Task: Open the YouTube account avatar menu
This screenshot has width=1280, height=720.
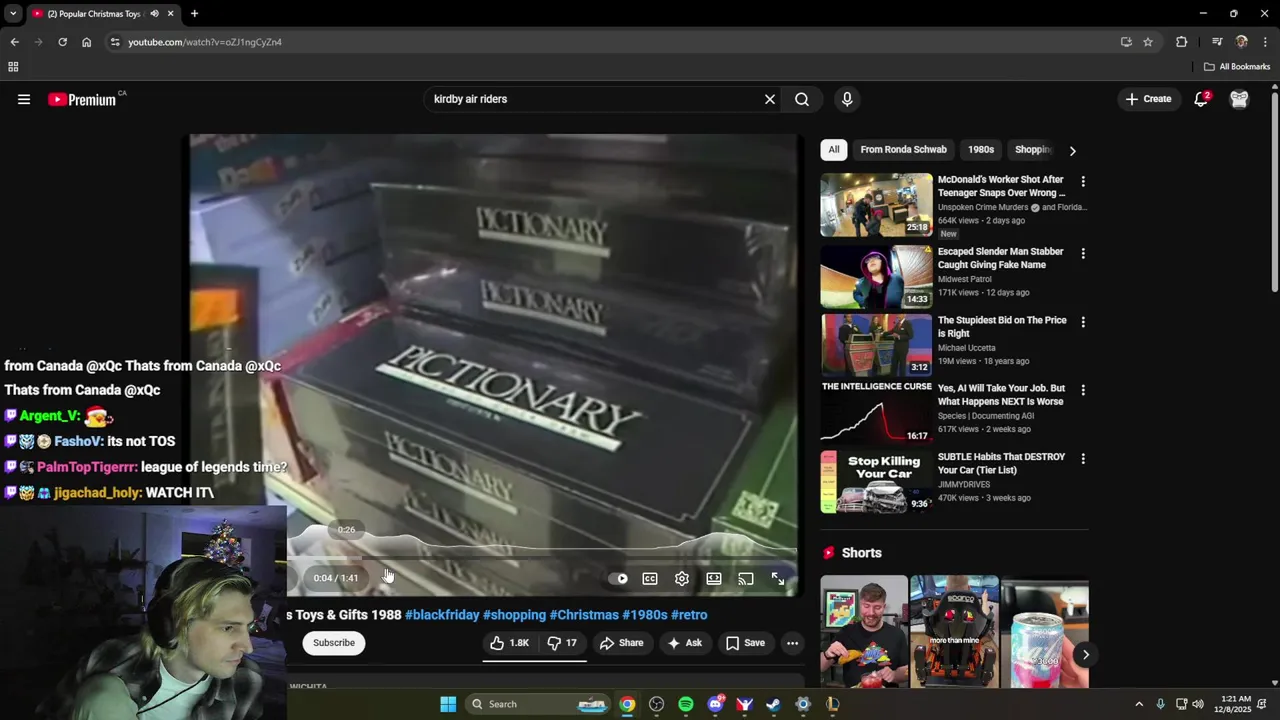Action: click(x=1239, y=99)
